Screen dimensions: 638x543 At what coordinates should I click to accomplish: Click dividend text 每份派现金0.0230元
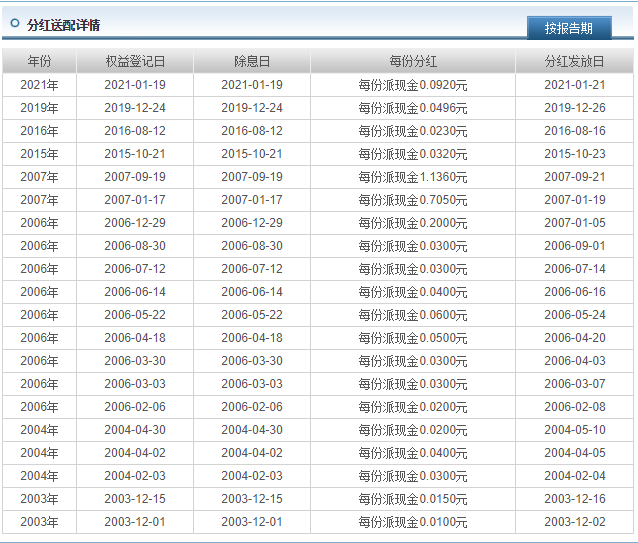(x=413, y=131)
